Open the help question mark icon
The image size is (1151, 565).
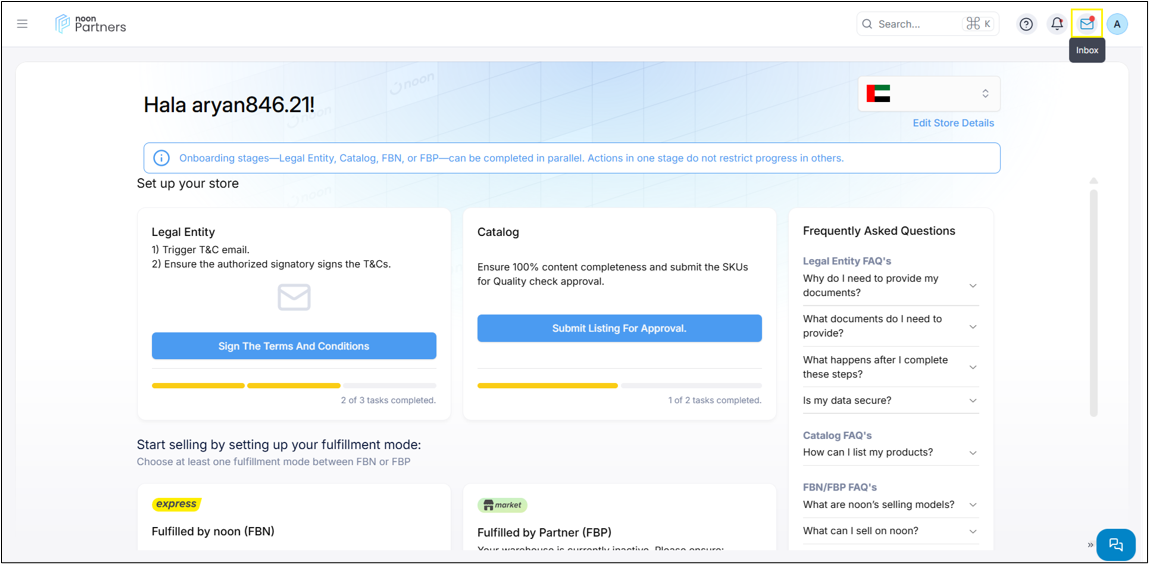[1026, 24]
